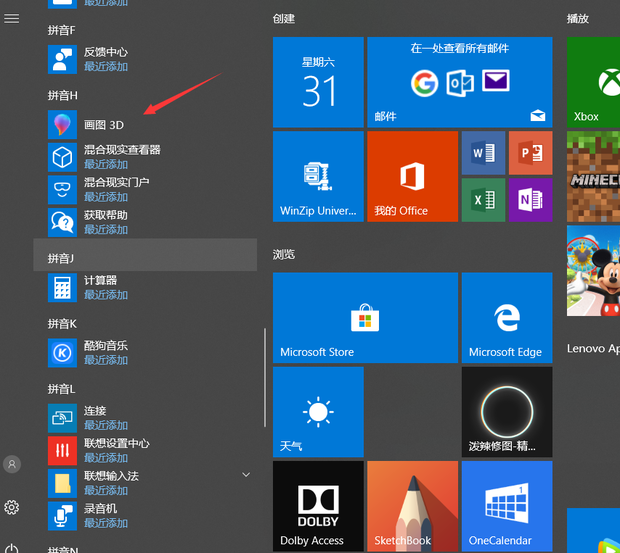Open Get Help (获取帮助) app
This screenshot has height=553, width=620.
(152, 222)
